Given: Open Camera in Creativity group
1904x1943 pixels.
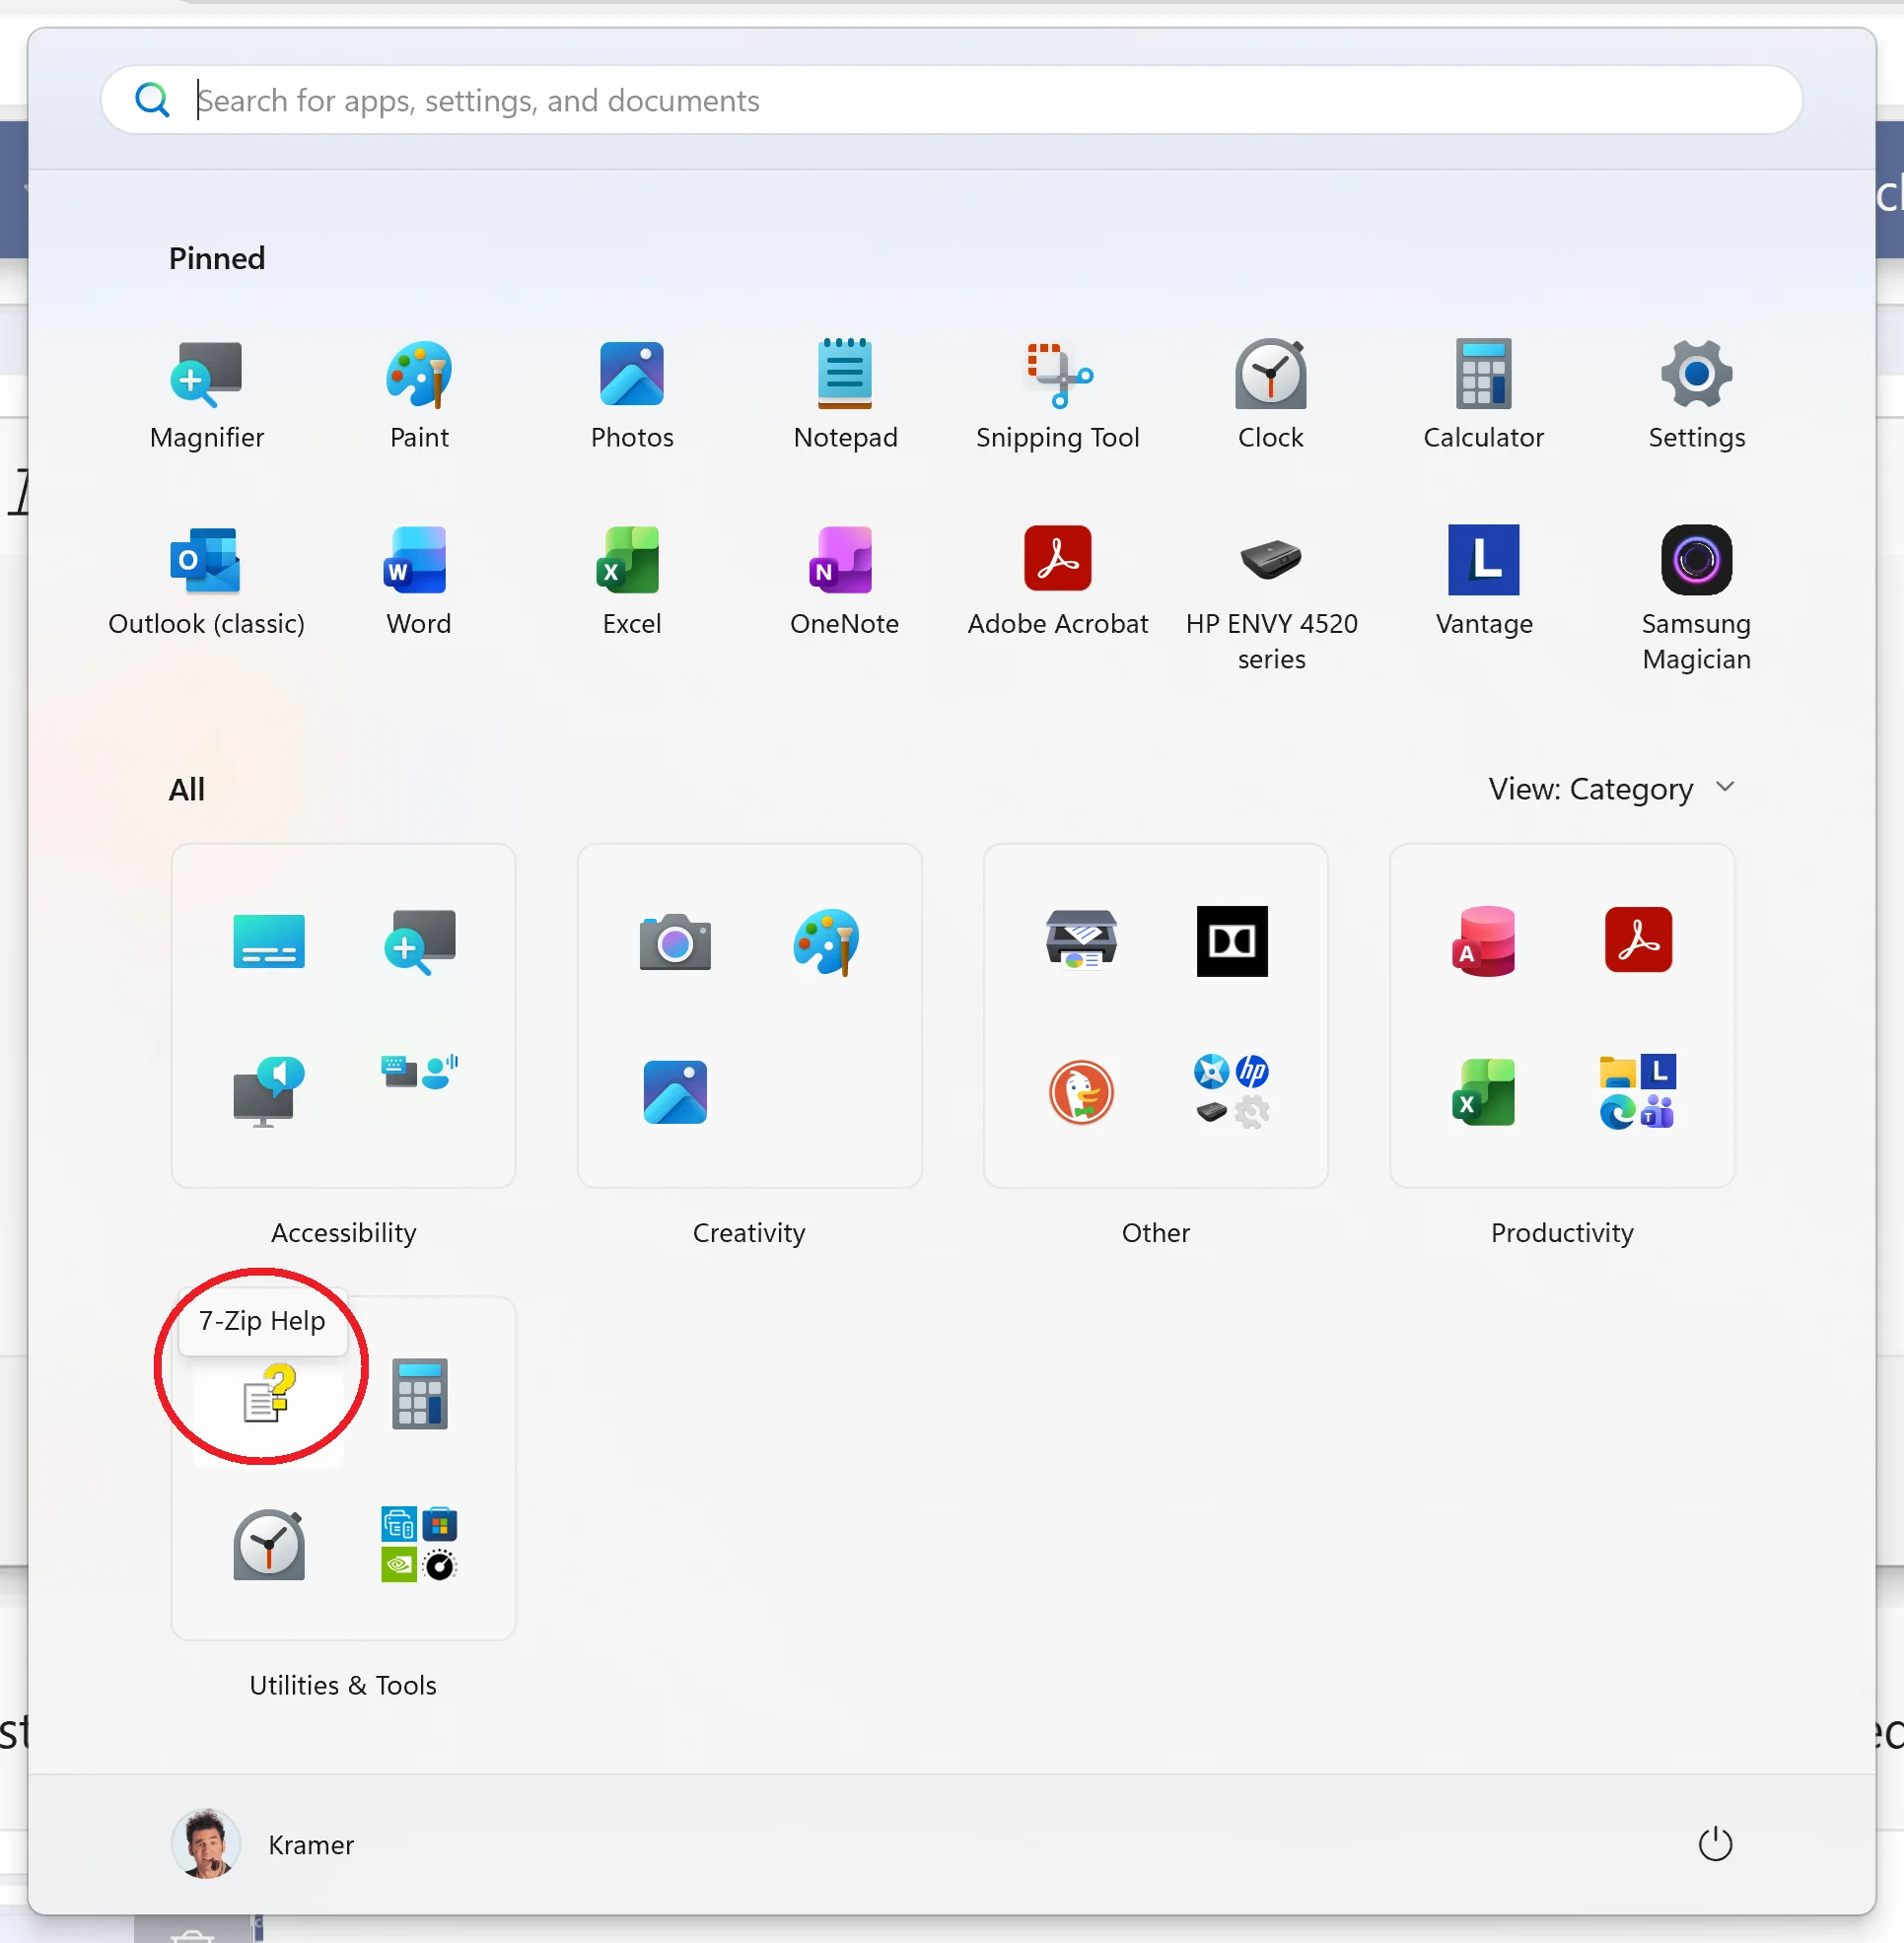Looking at the screenshot, I should coord(675,942).
